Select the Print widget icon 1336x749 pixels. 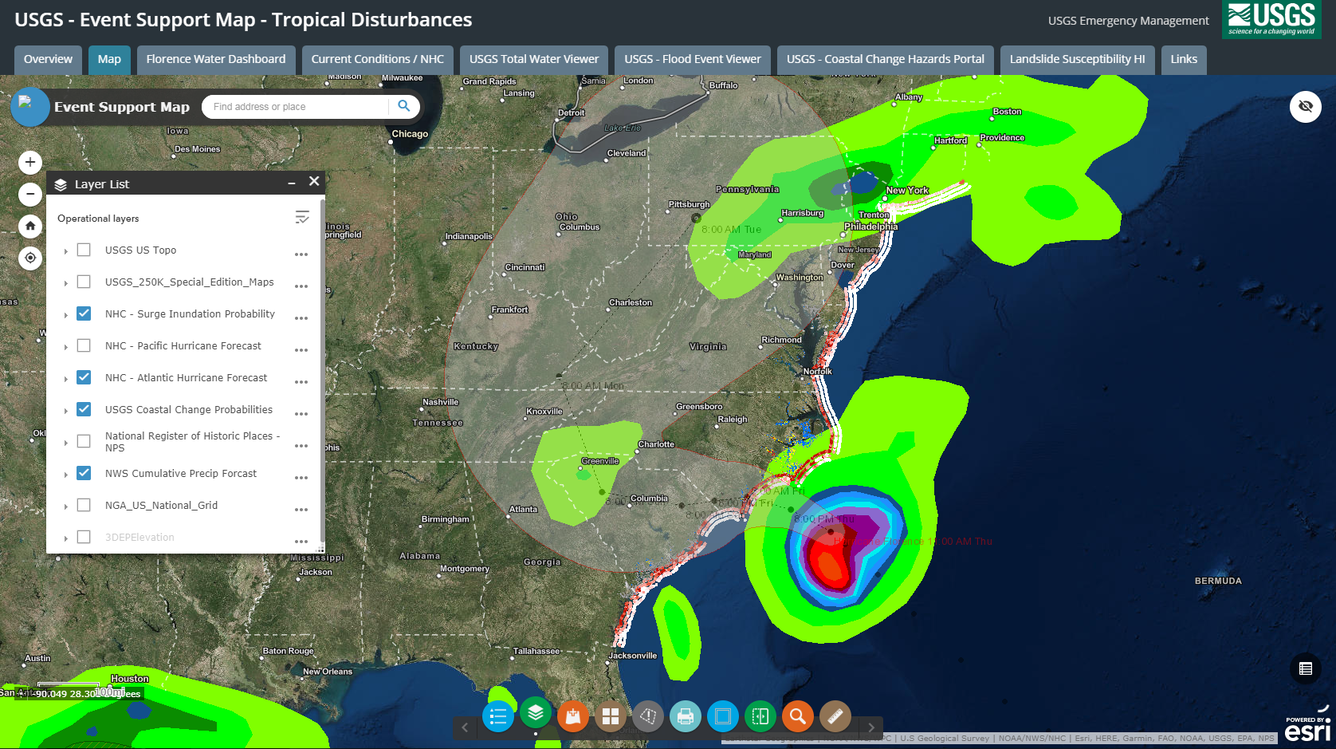pyautogui.click(x=685, y=716)
